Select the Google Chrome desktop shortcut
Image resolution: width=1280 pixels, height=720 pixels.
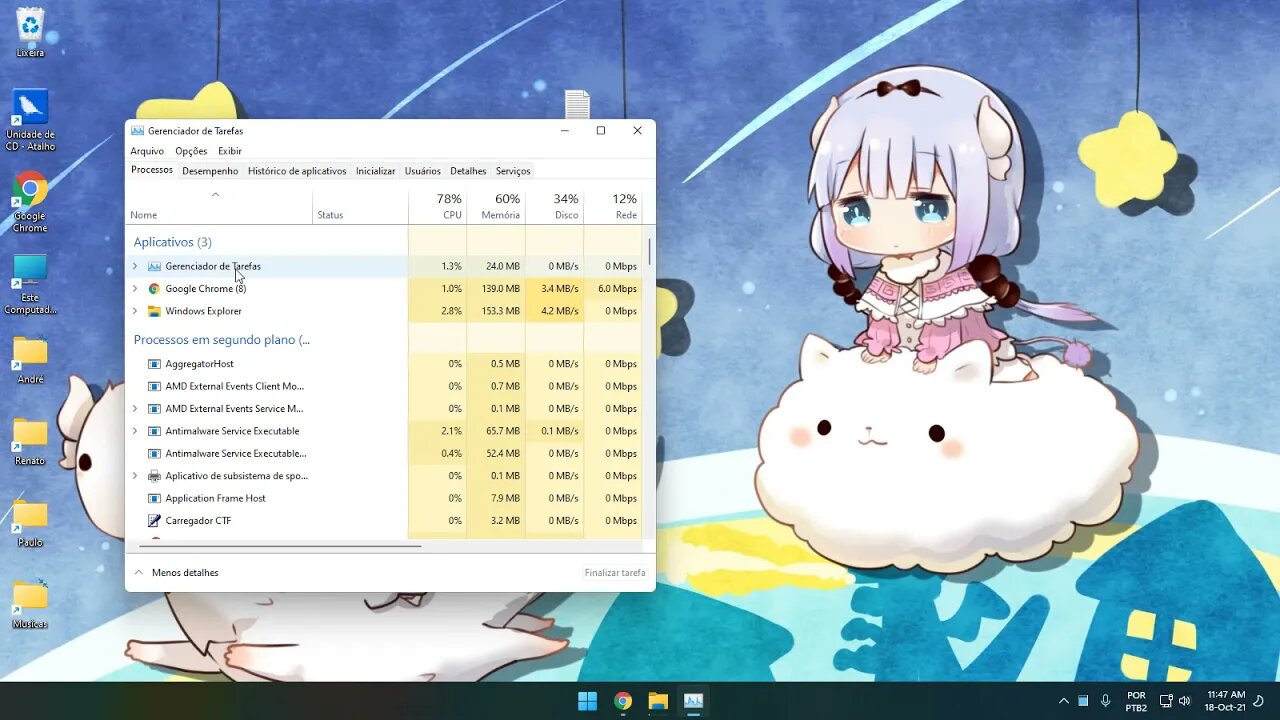pyautogui.click(x=30, y=203)
